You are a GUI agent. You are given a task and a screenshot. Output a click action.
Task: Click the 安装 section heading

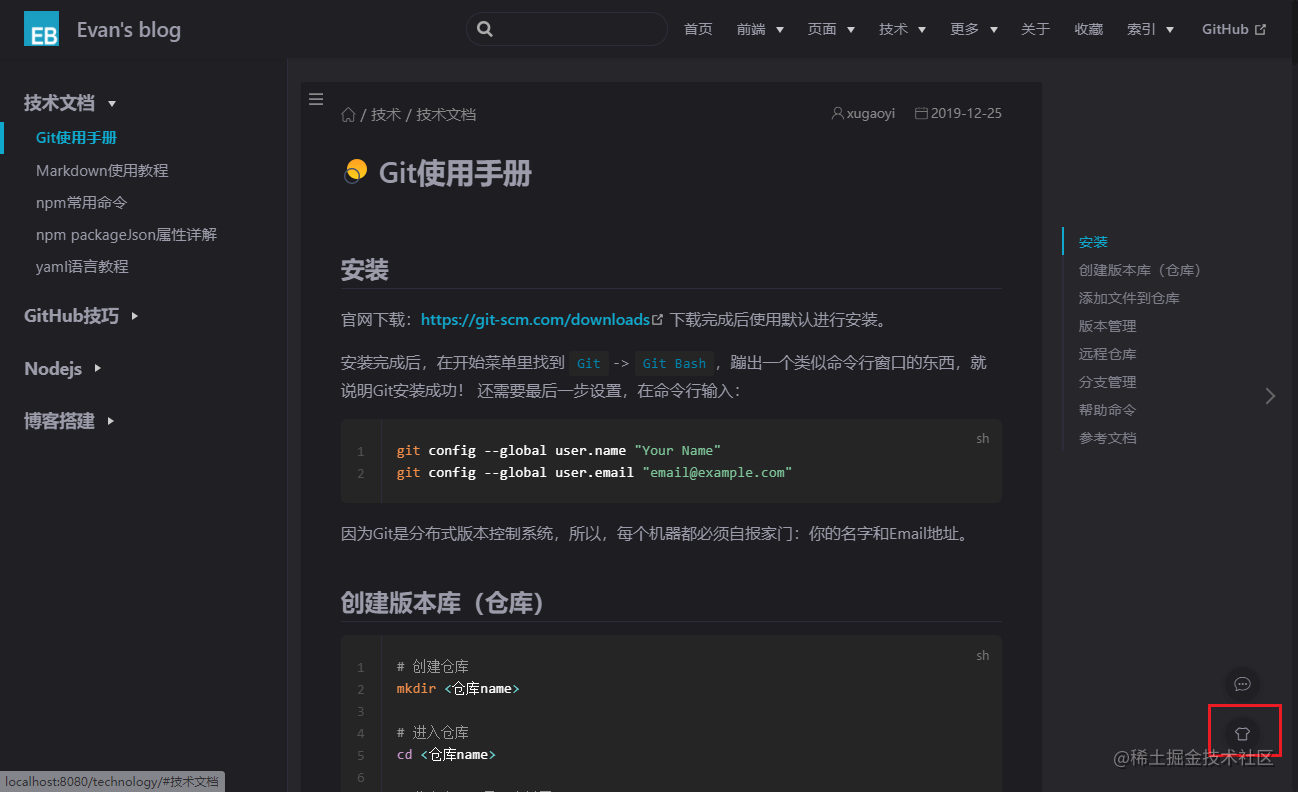(364, 270)
